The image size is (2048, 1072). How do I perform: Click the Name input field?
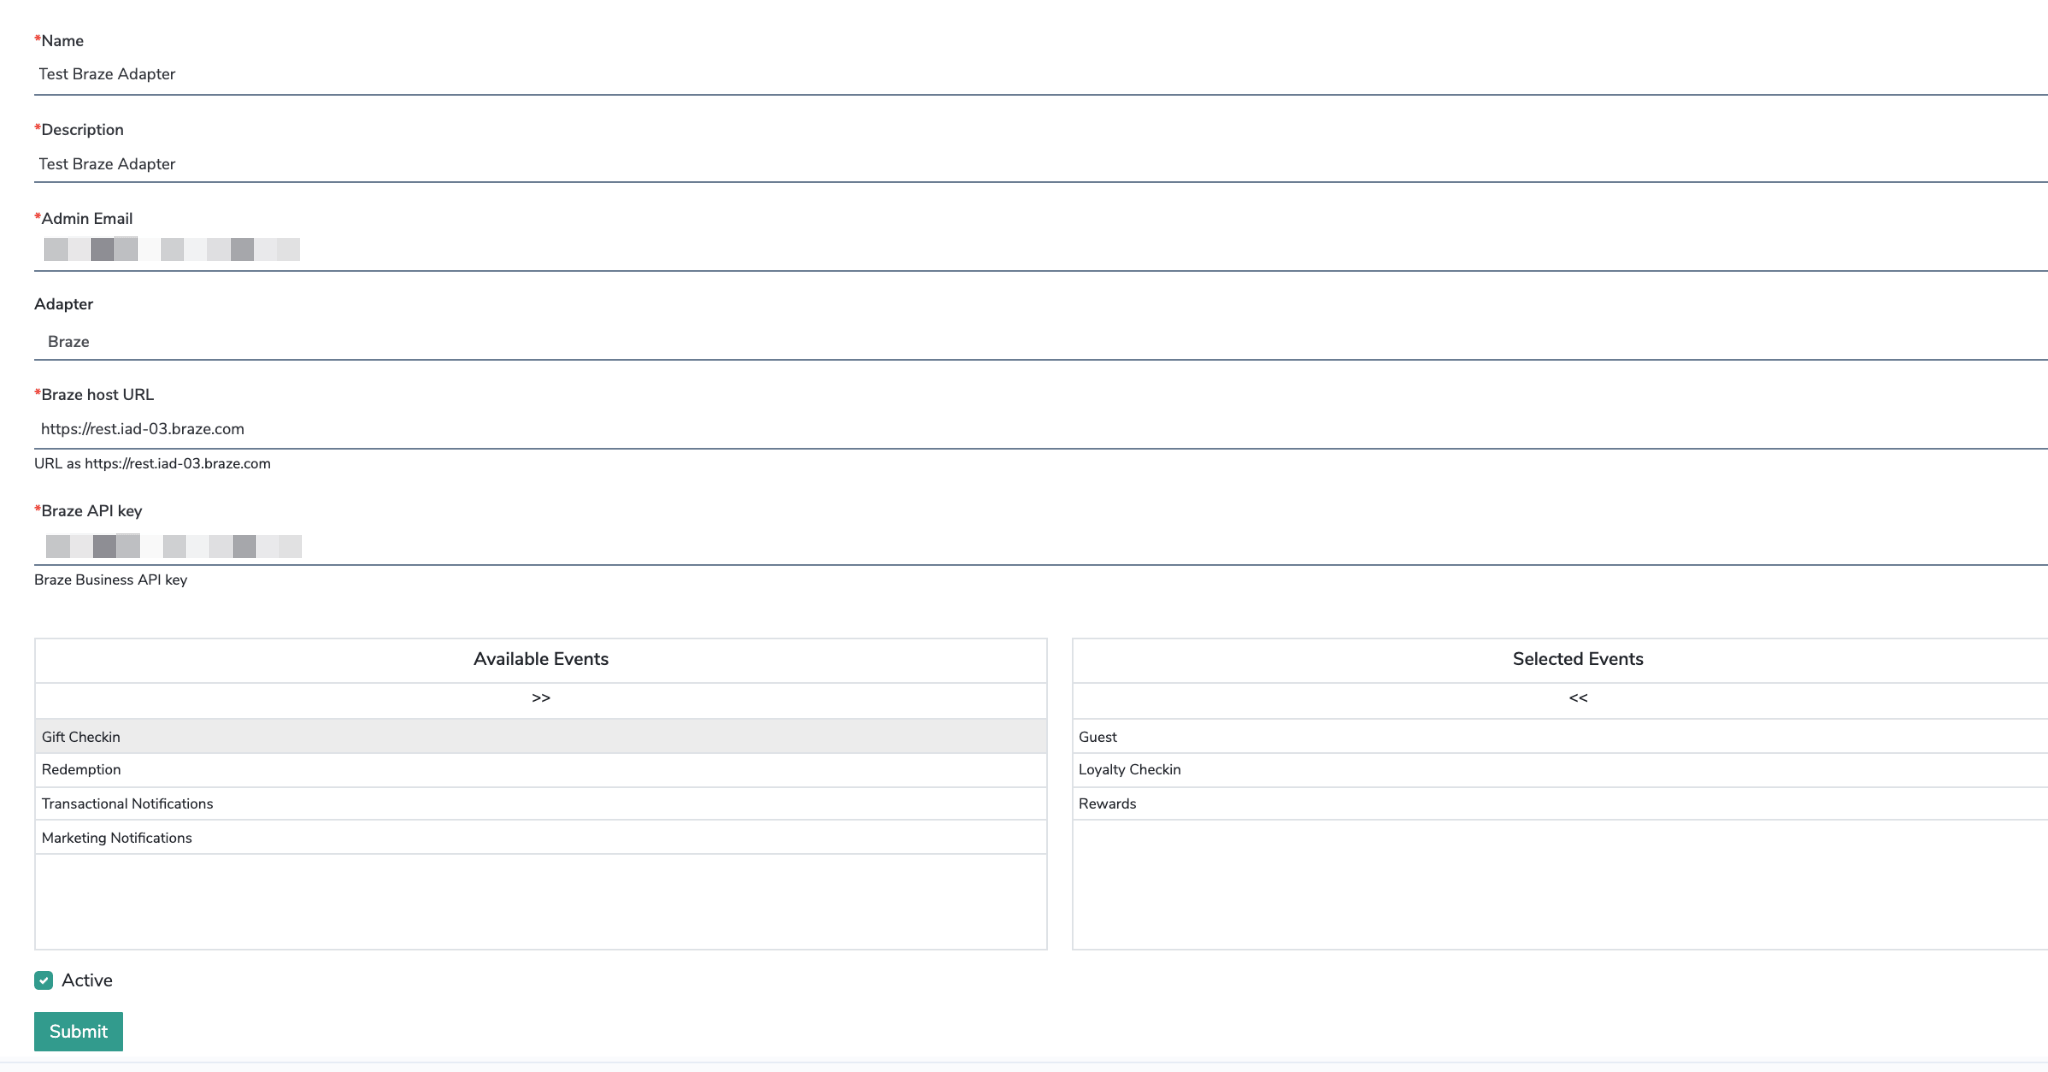(1040, 74)
